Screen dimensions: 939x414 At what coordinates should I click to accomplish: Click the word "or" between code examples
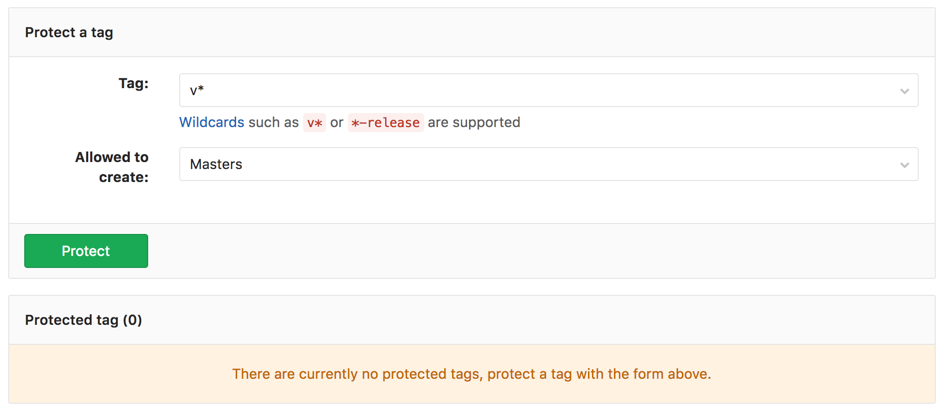click(337, 122)
